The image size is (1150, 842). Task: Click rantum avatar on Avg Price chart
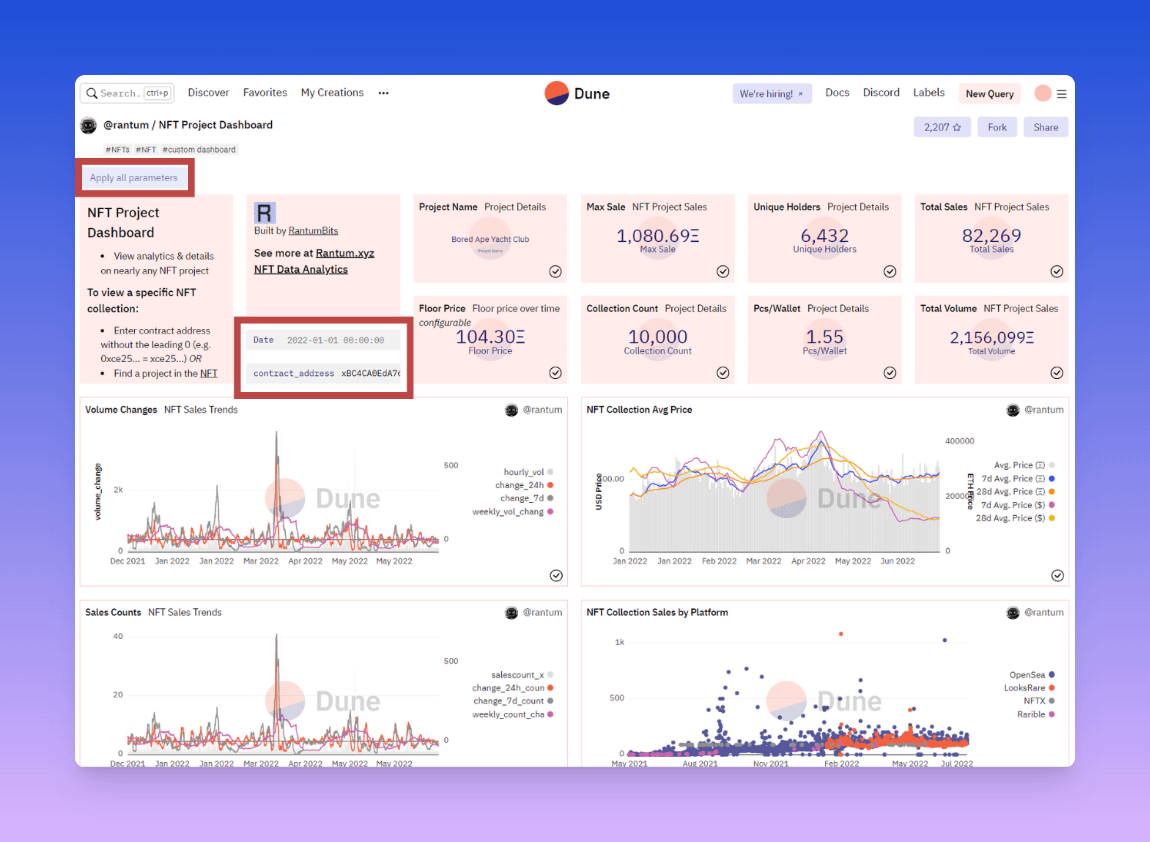click(1012, 410)
